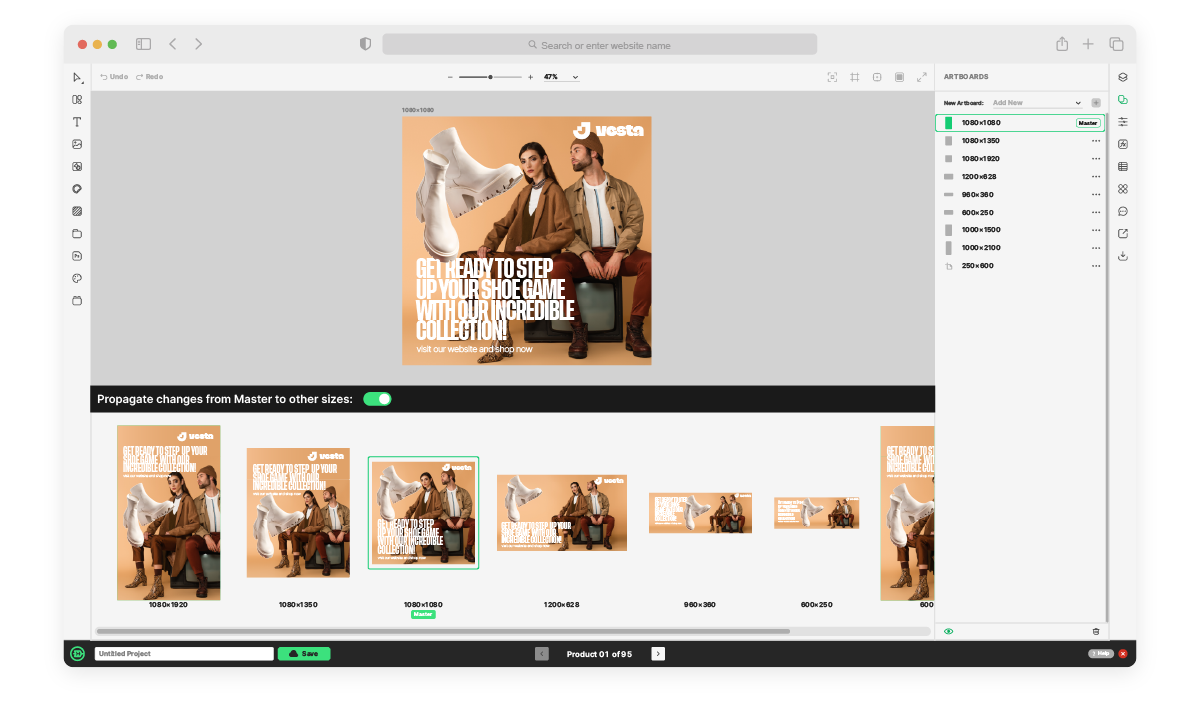The height and width of the screenshot is (701, 1200).
Task: Open the Layers panel on the right sidebar
Action: (x=1122, y=76)
